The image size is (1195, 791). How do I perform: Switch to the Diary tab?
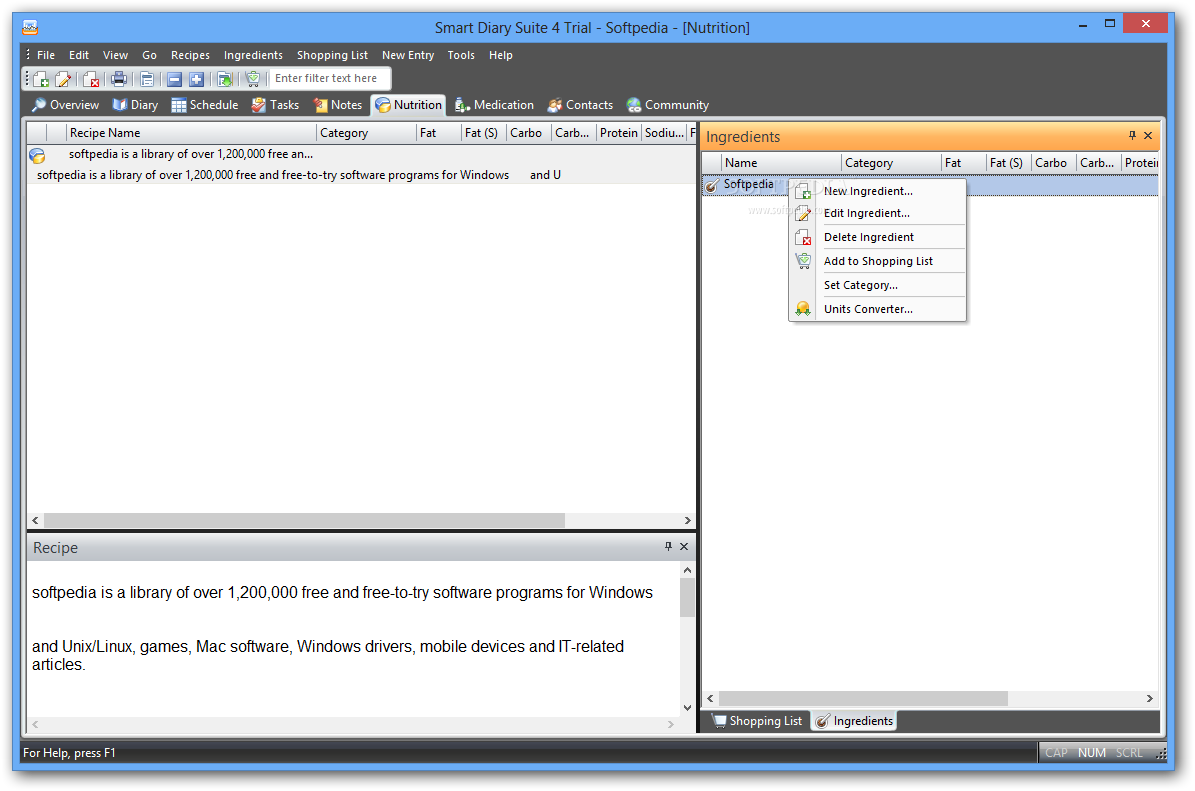coord(136,105)
